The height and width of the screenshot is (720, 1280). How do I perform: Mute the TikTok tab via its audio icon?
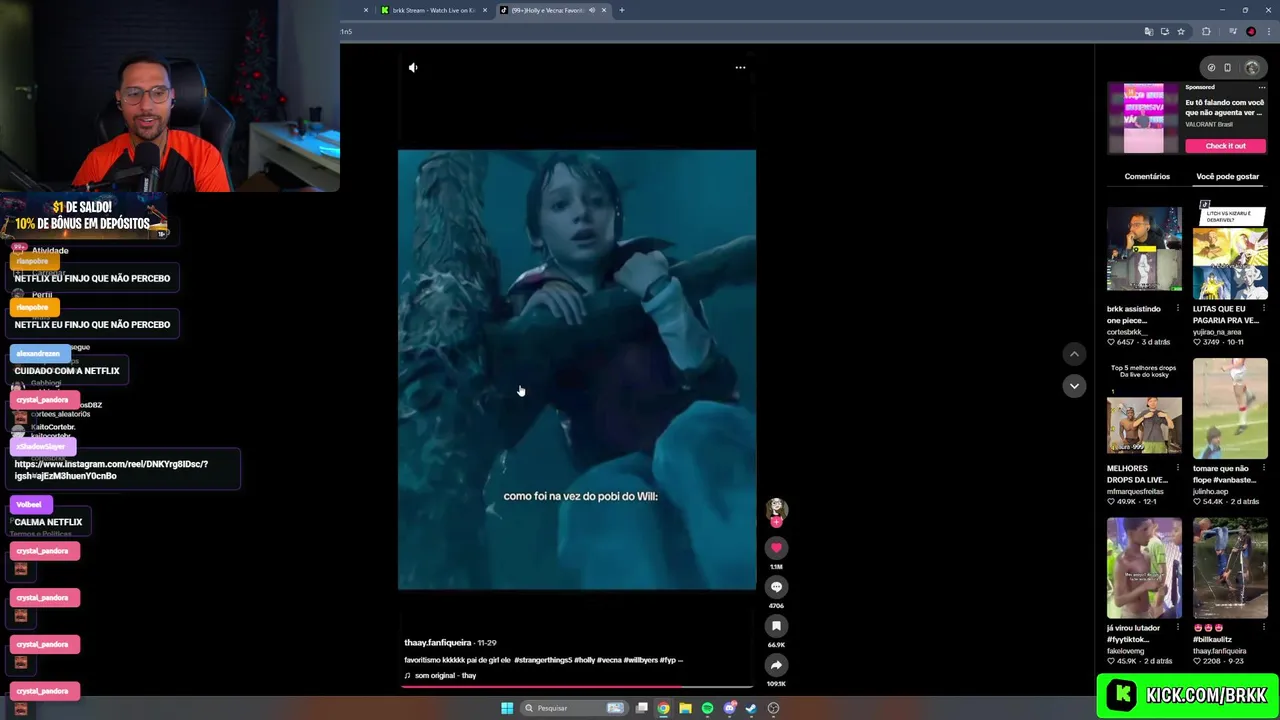point(591,10)
